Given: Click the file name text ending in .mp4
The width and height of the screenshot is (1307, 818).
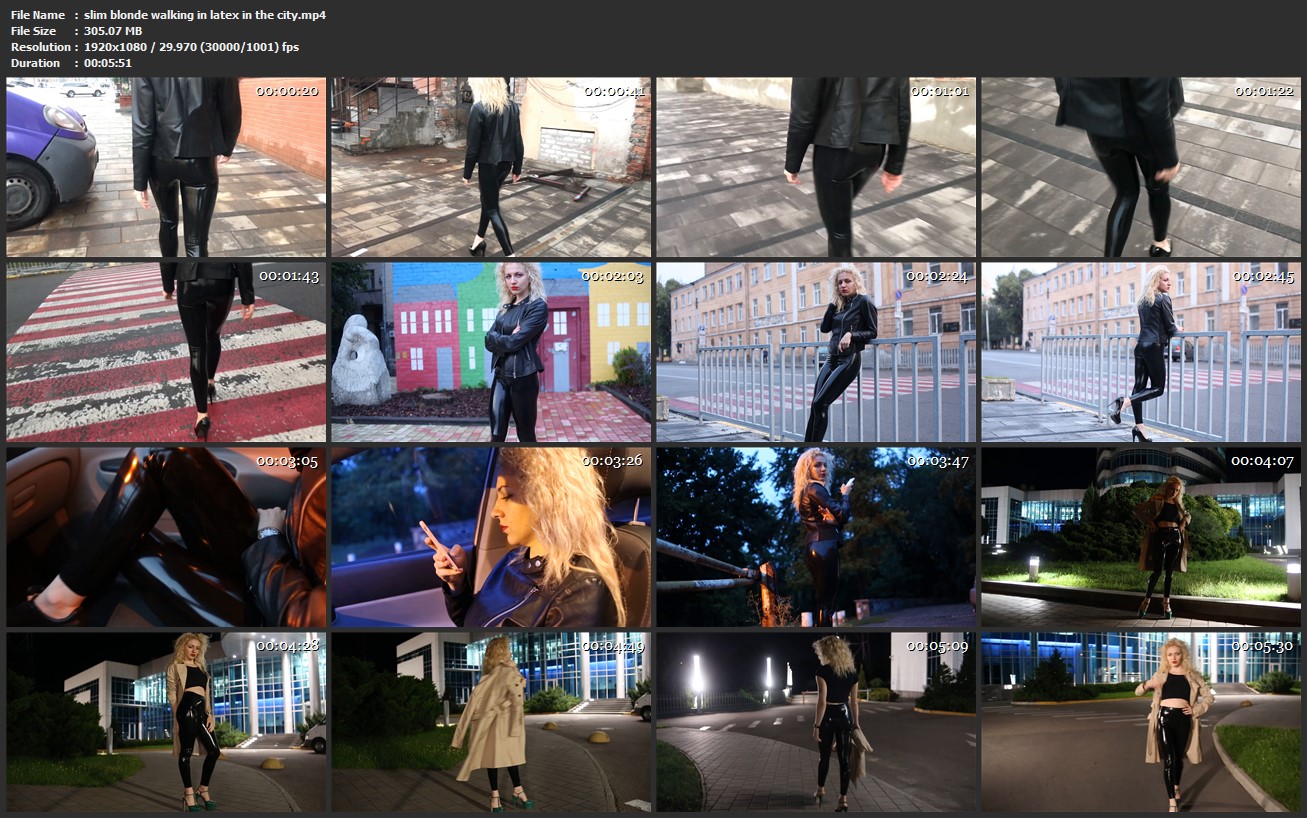Looking at the screenshot, I should (205, 15).
